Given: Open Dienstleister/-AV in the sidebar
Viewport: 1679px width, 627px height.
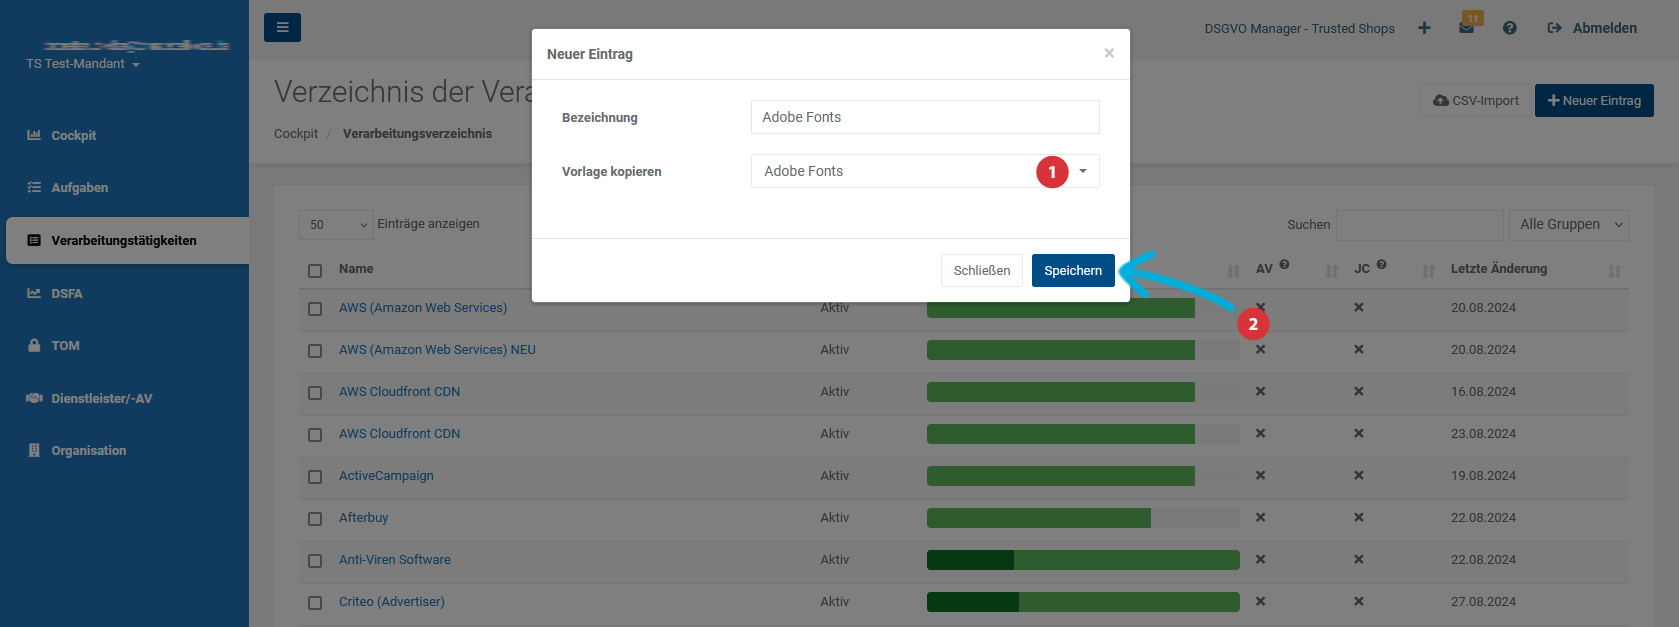Looking at the screenshot, I should click(x=102, y=398).
